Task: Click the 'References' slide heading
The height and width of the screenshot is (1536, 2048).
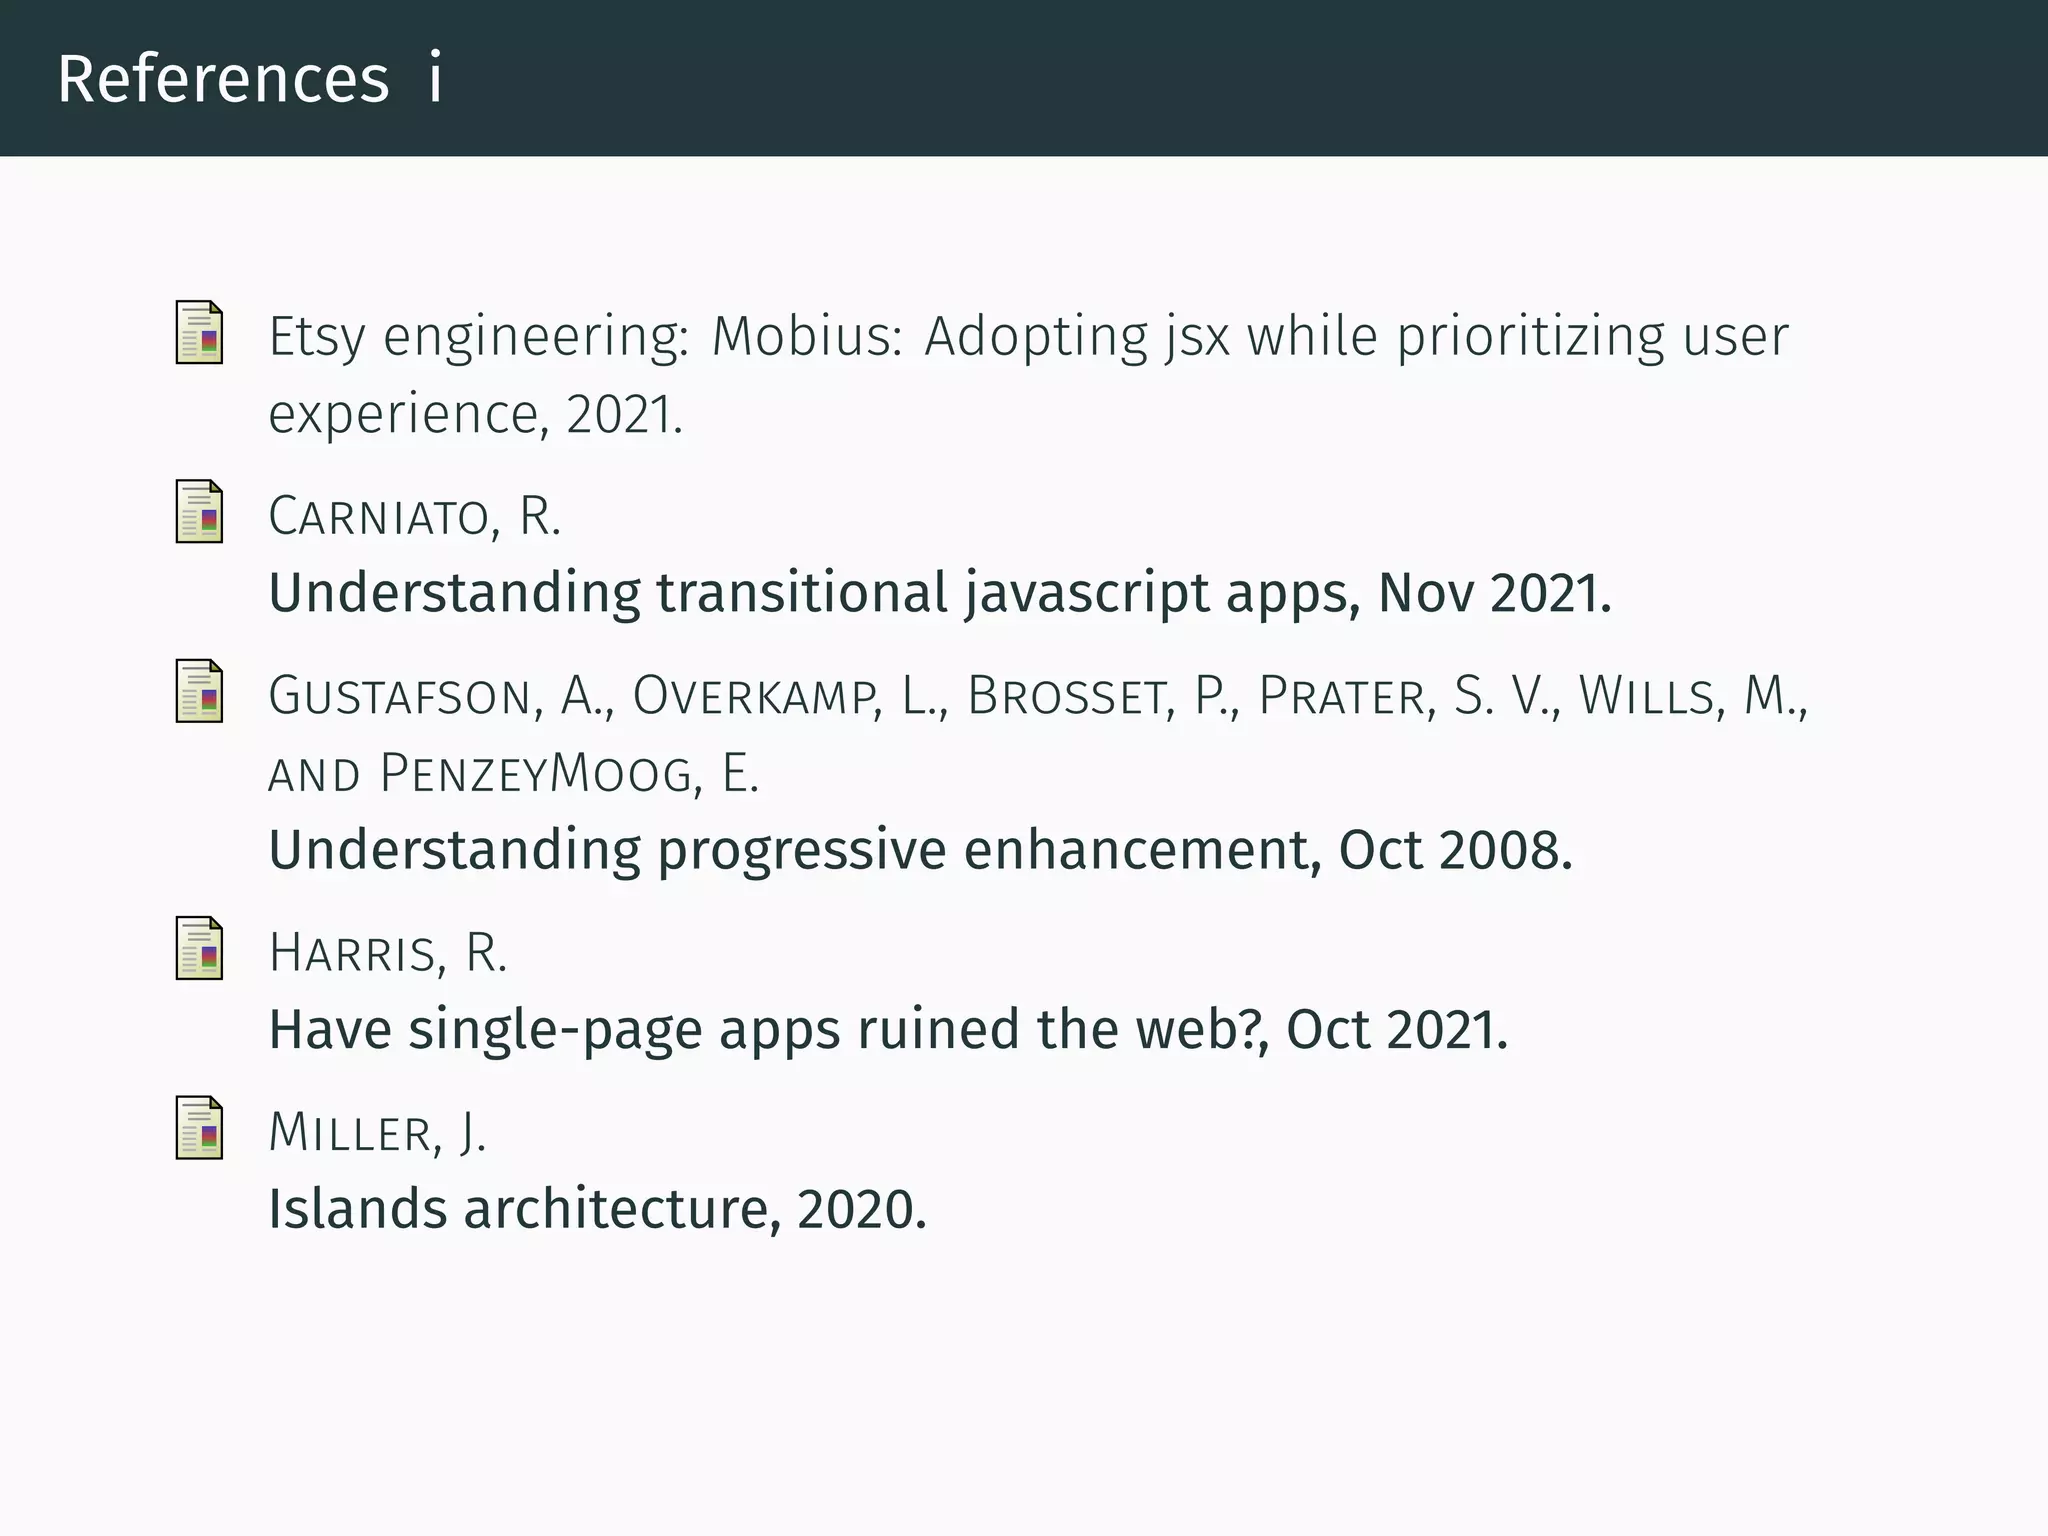Action: point(223,79)
